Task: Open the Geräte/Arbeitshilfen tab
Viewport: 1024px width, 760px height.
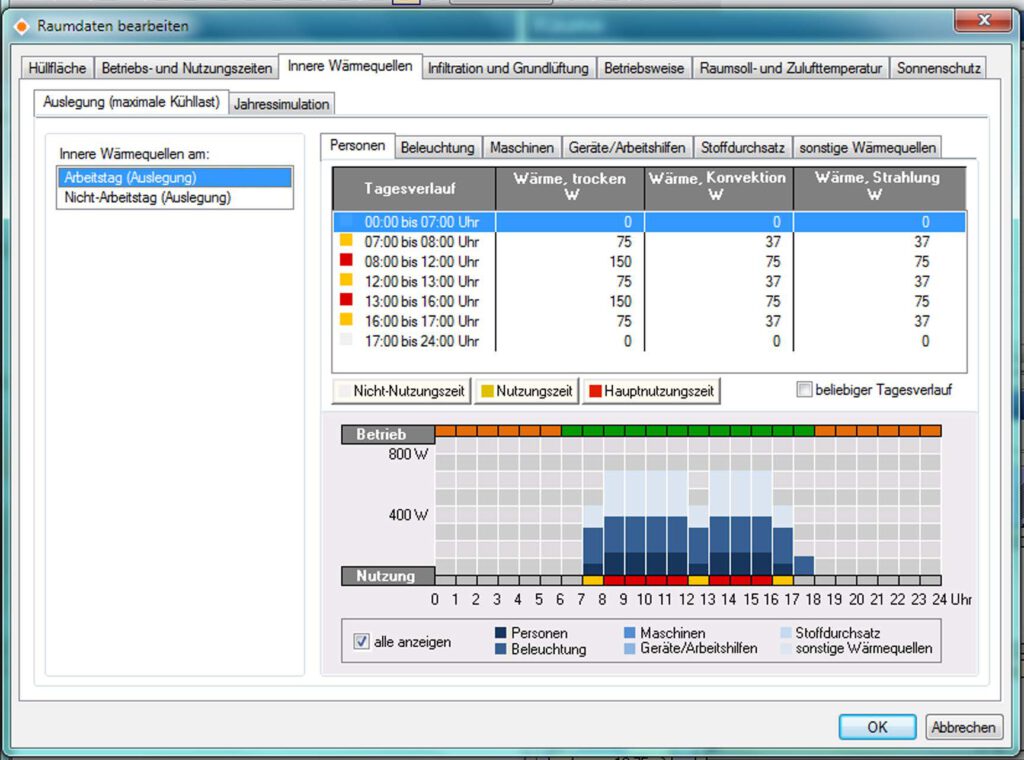Action: 627,148
